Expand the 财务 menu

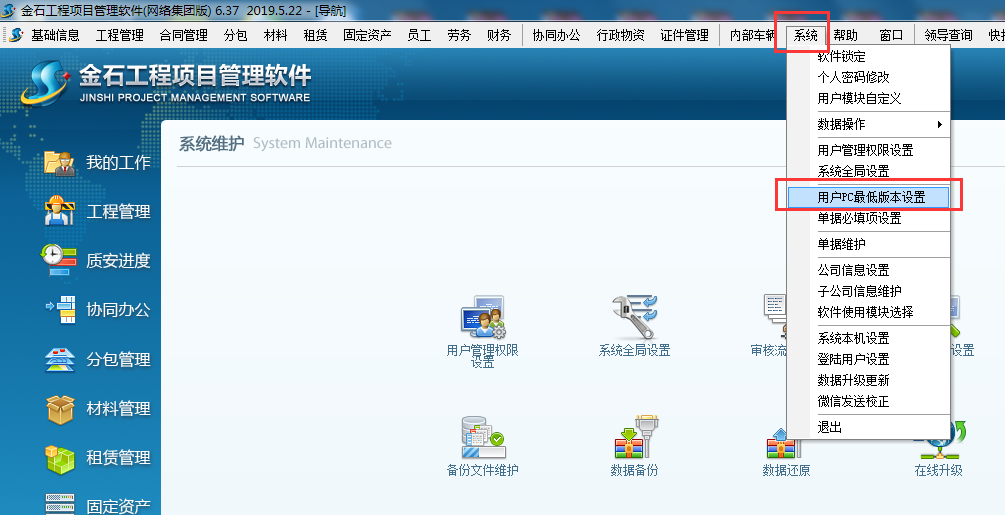coord(498,35)
